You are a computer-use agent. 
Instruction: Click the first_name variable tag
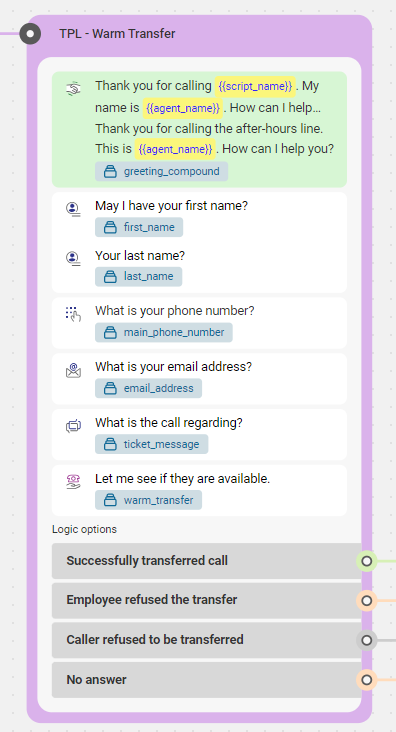click(139, 227)
